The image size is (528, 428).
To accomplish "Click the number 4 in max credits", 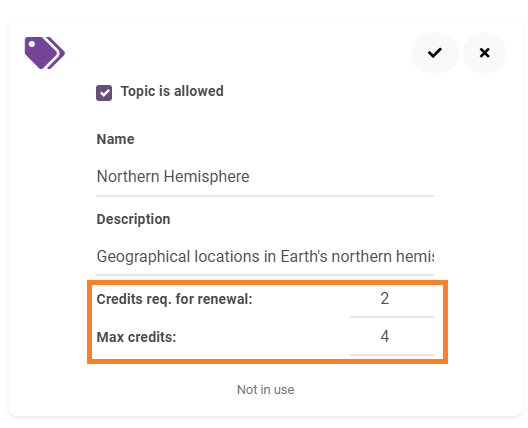I will coord(385,336).
